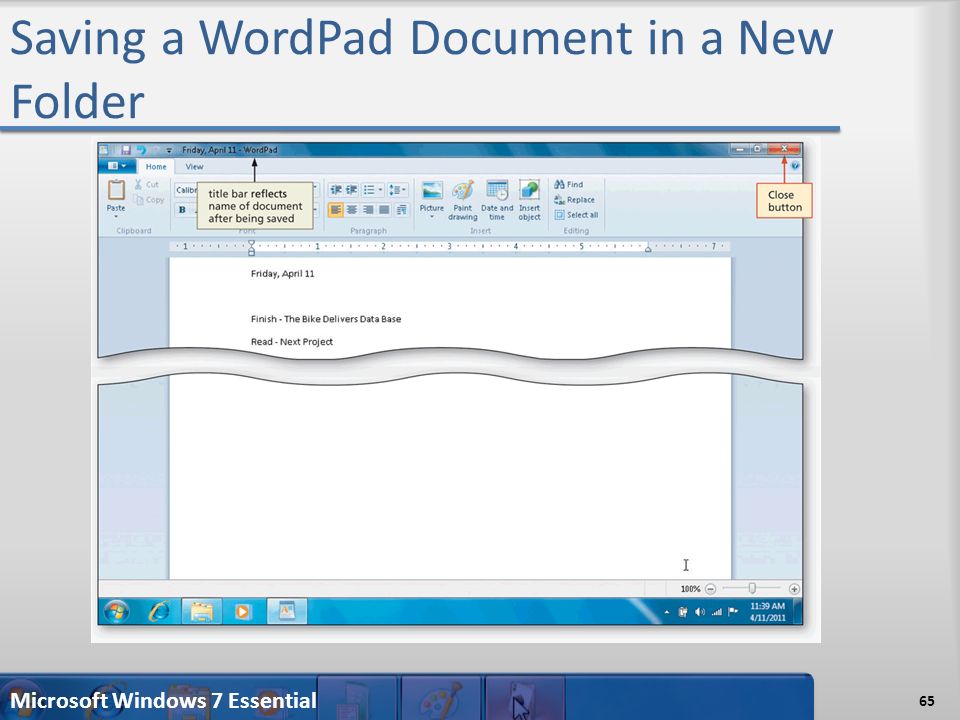The image size is (960, 720).
Task: Click the Copy command in Clipboard group
Action: click(x=149, y=200)
